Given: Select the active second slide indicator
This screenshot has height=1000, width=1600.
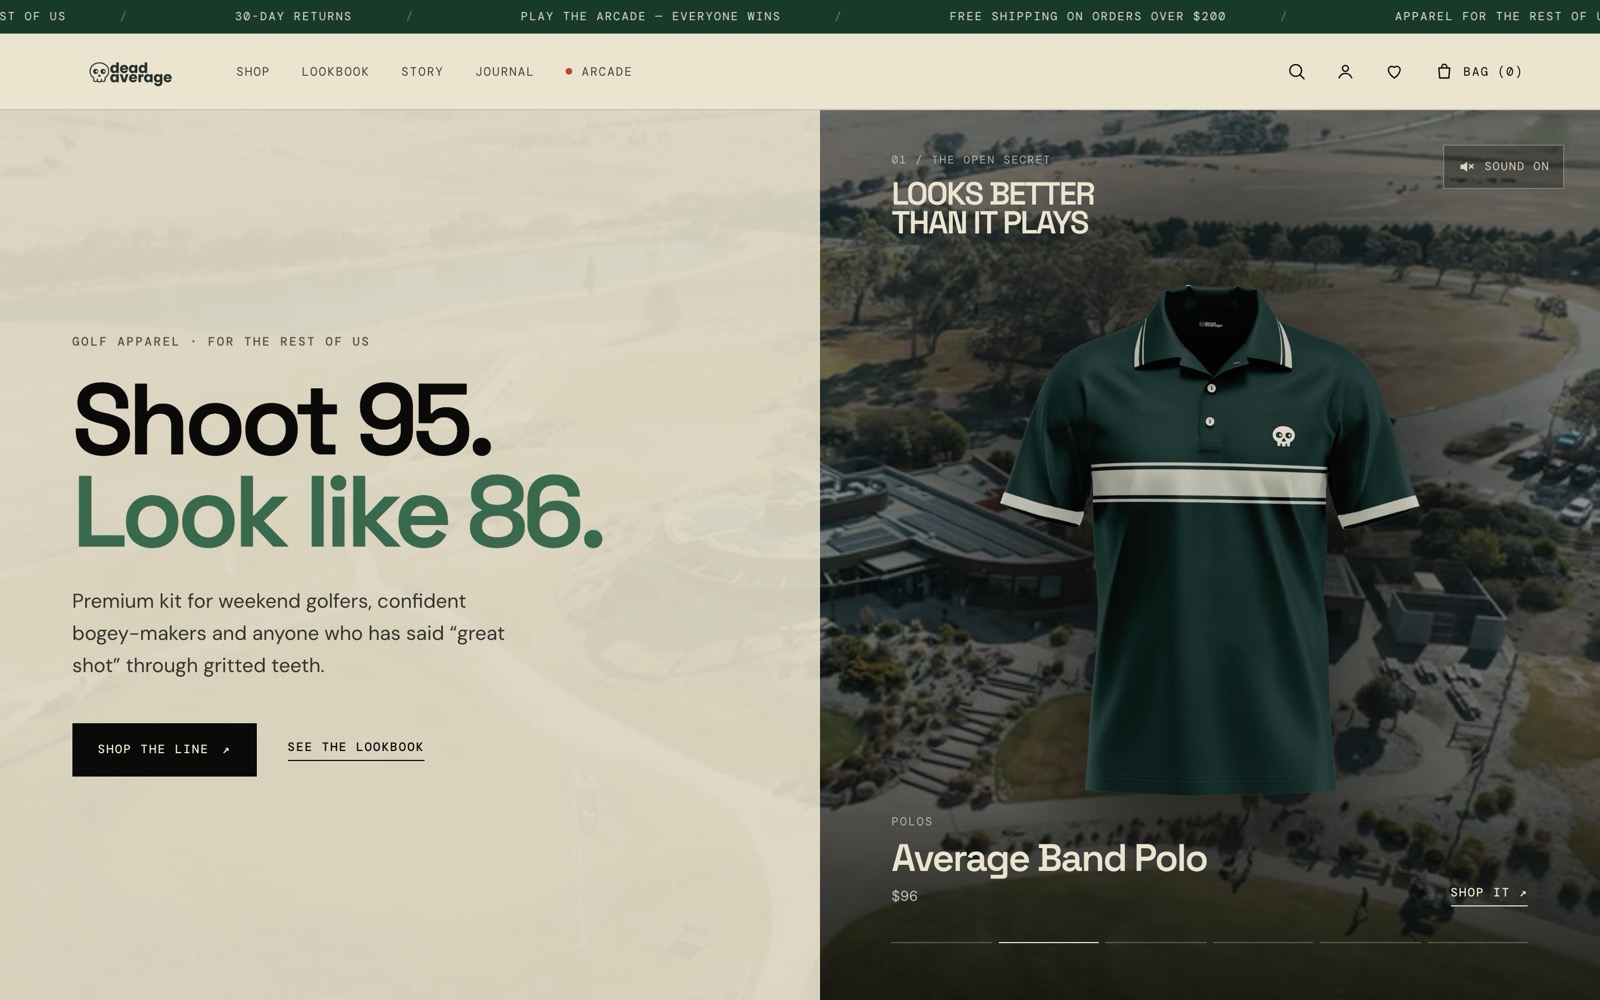Looking at the screenshot, I should tap(1048, 942).
